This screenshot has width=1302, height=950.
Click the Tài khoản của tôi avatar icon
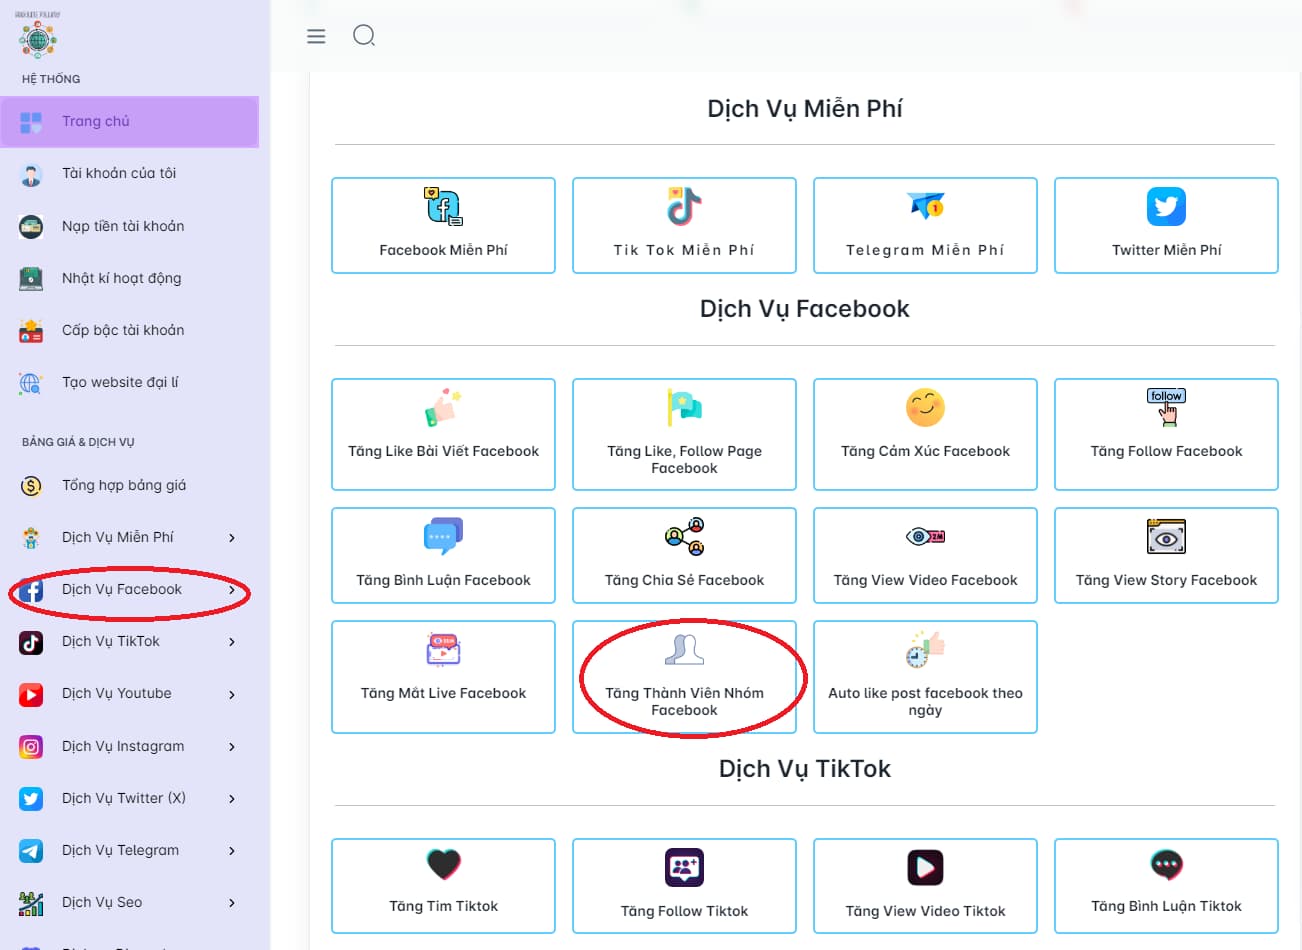(31, 174)
